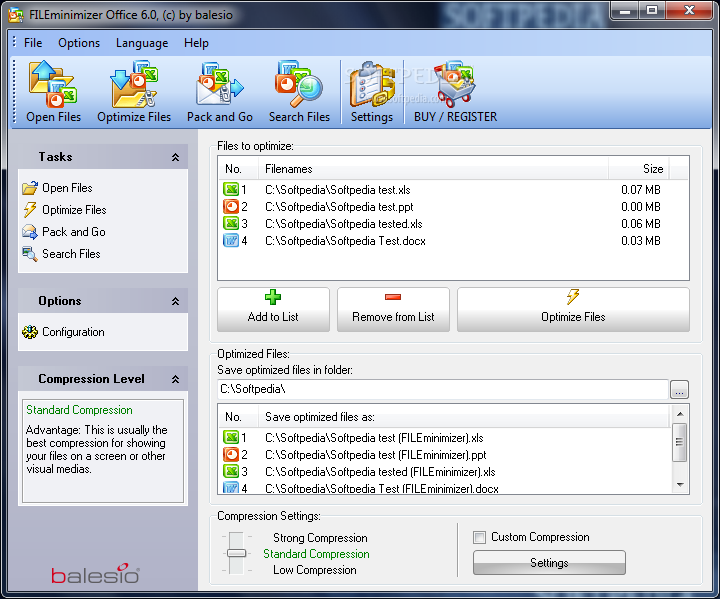Click the Add to List button
Image resolution: width=720 pixels, height=599 pixels.
[x=273, y=310]
